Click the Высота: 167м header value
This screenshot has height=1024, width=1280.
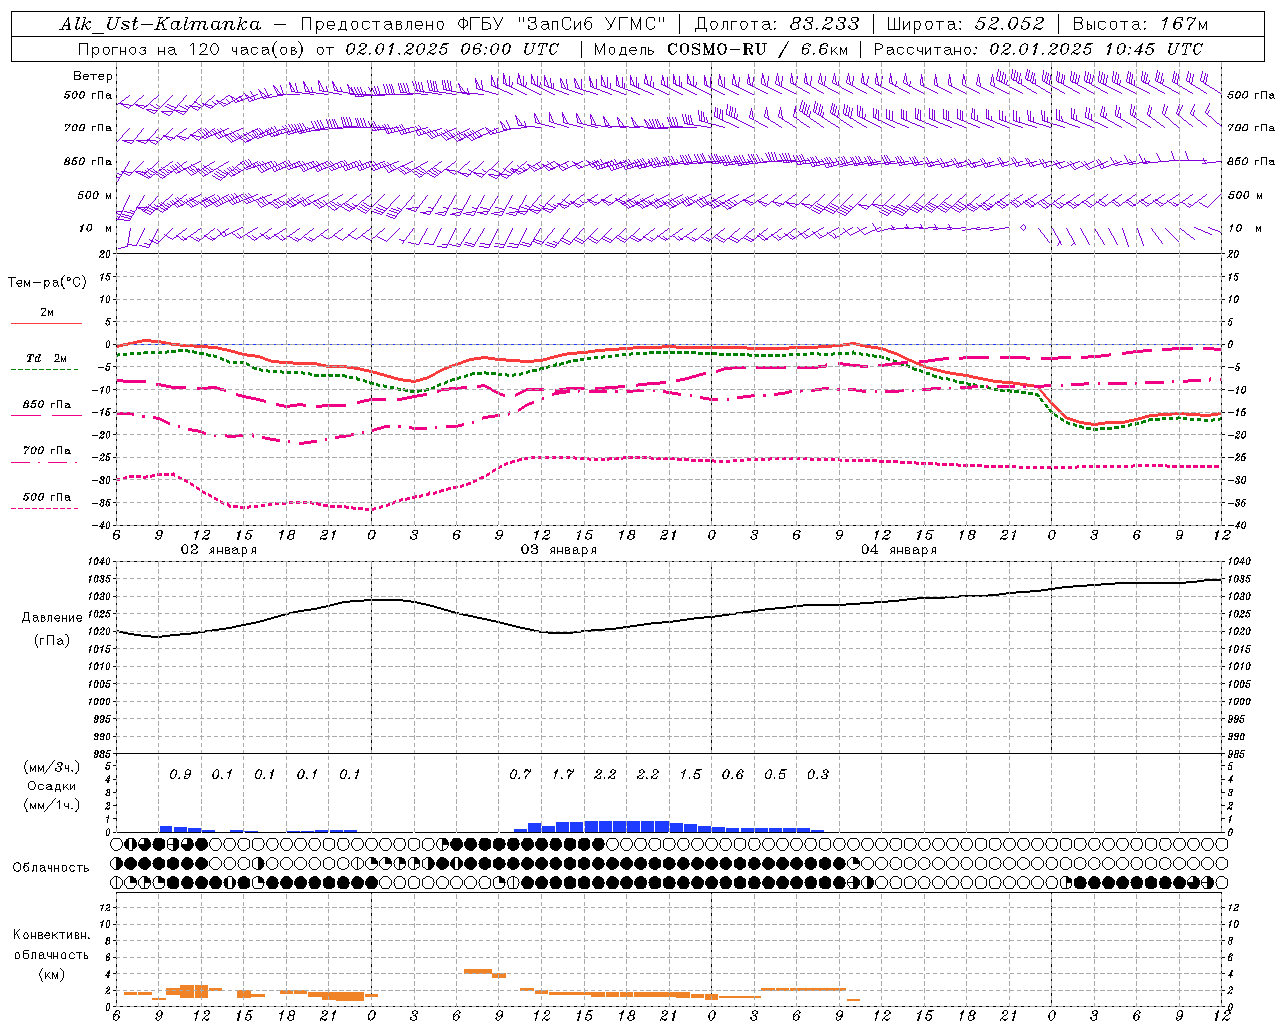click(x=1140, y=24)
